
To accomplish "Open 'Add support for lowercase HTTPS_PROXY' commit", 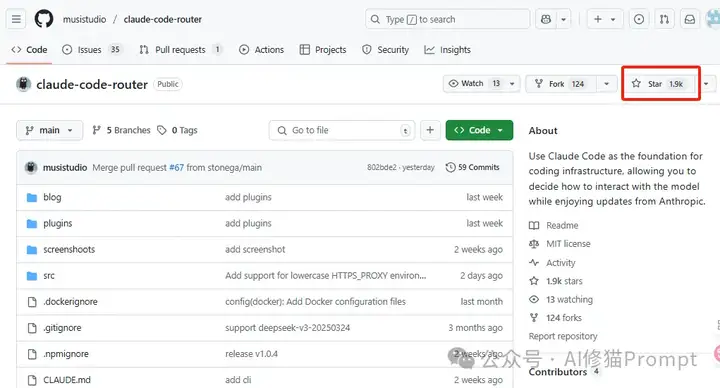I will tap(326, 276).
